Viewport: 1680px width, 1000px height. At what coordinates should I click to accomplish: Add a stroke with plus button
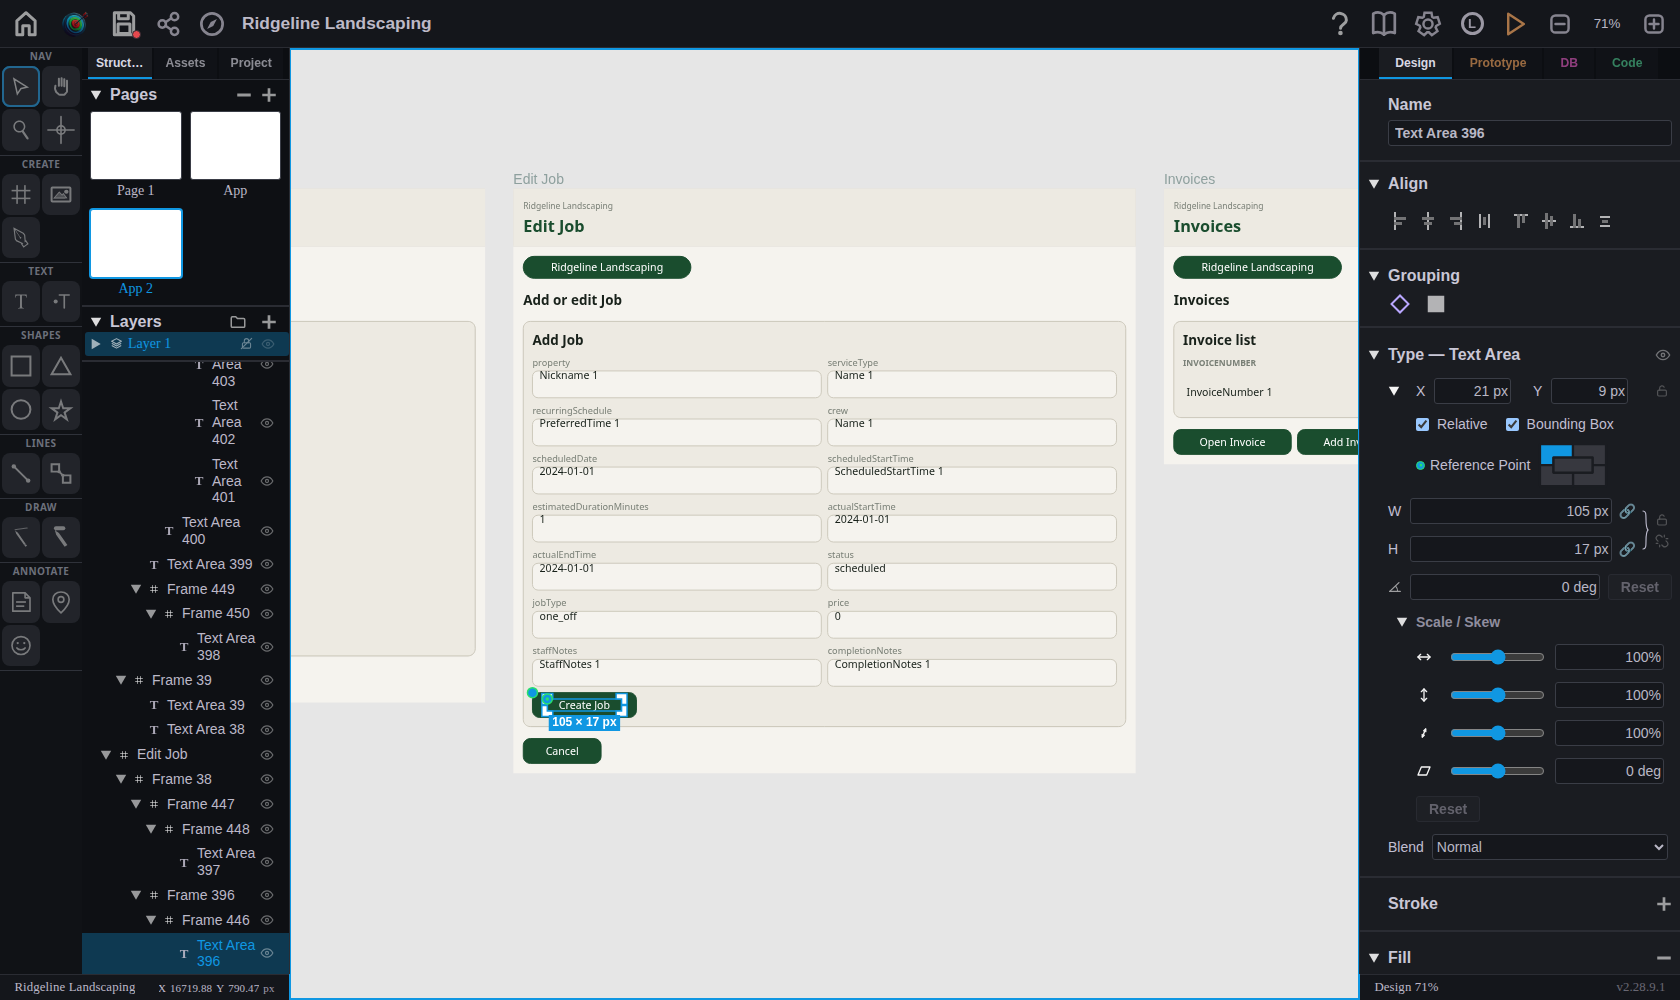pos(1664,904)
